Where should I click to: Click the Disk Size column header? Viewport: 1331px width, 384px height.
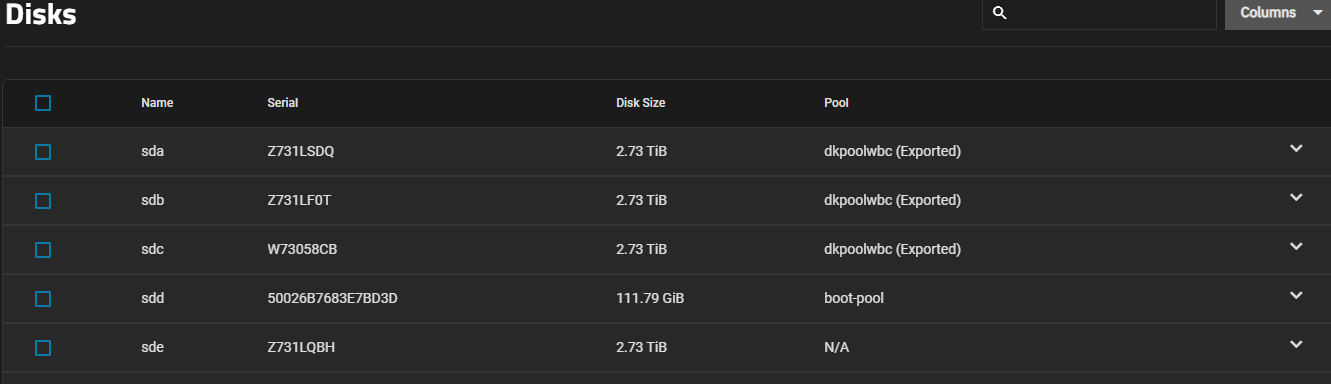641,103
